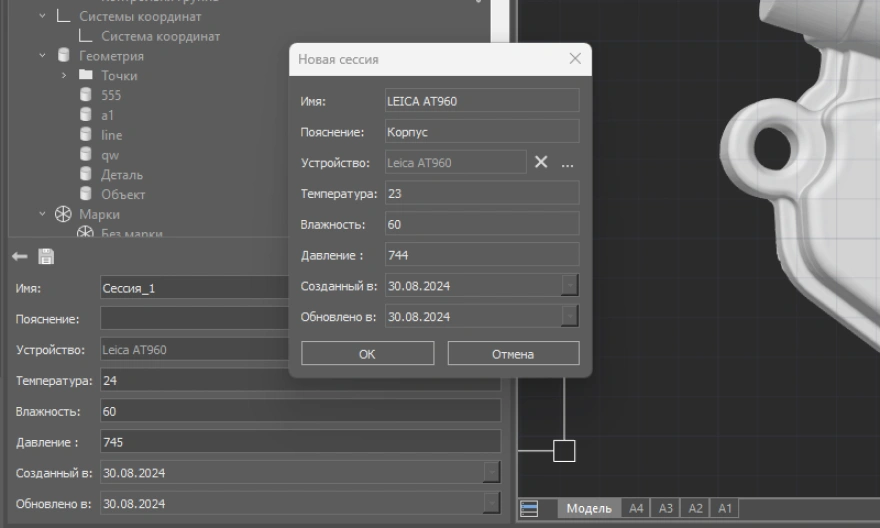The height and width of the screenshot is (528, 880).
Task: Open the Созданный в date dropdown in dialog
Action: point(569,286)
